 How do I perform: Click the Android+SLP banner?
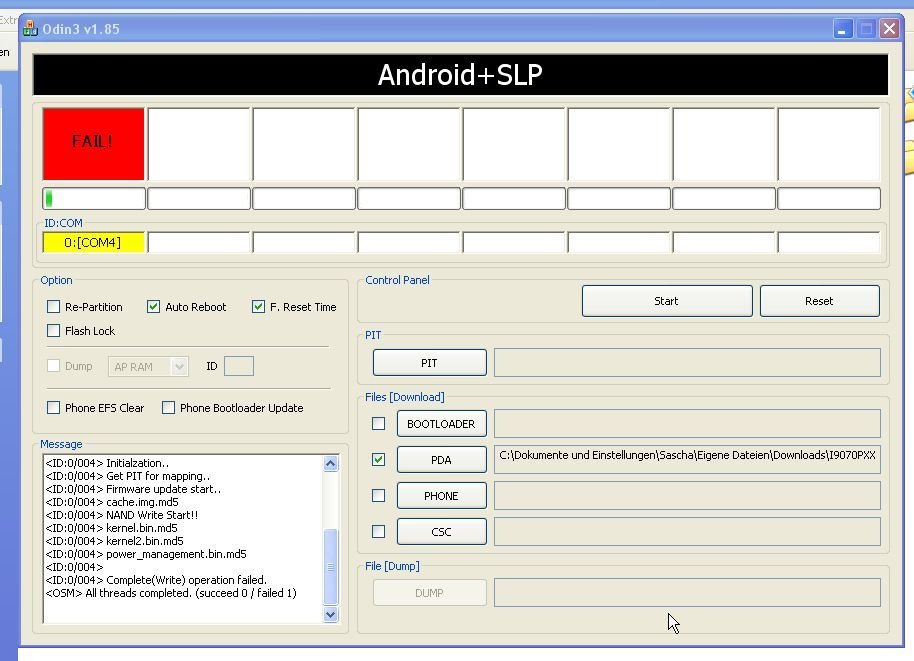click(x=460, y=75)
